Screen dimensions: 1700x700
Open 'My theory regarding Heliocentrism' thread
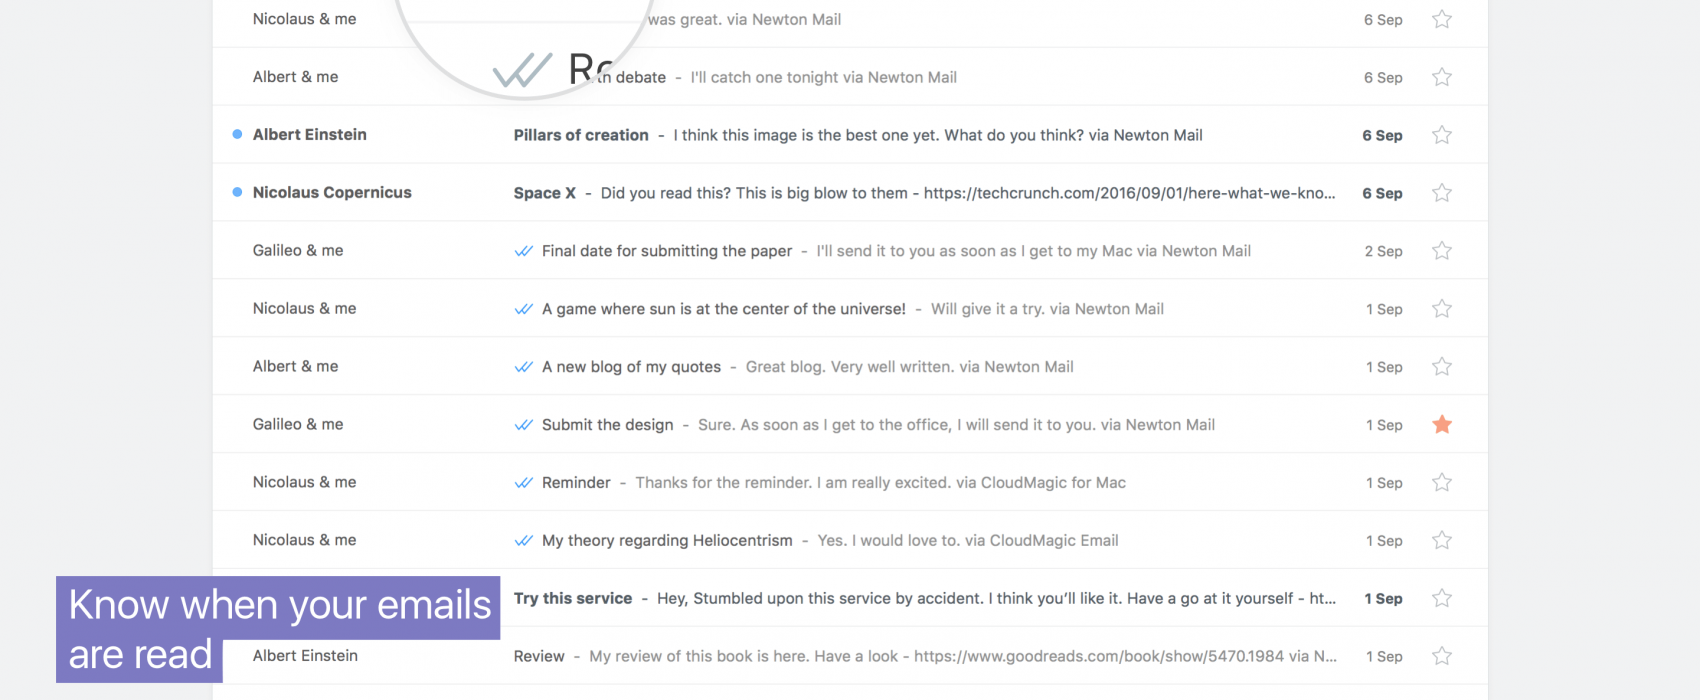pyautogui.click(x=667, y=541)
